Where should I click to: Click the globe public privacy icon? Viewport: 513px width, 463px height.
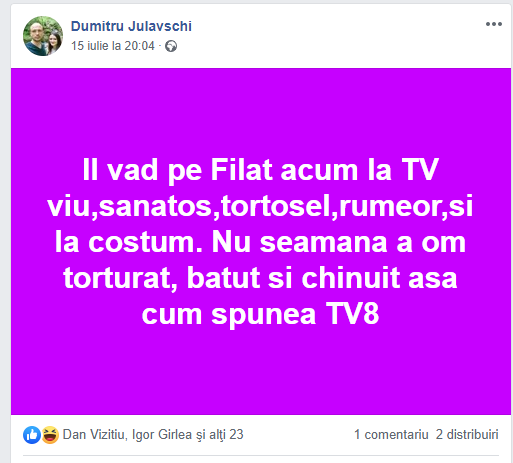click(x=171, y=46)
